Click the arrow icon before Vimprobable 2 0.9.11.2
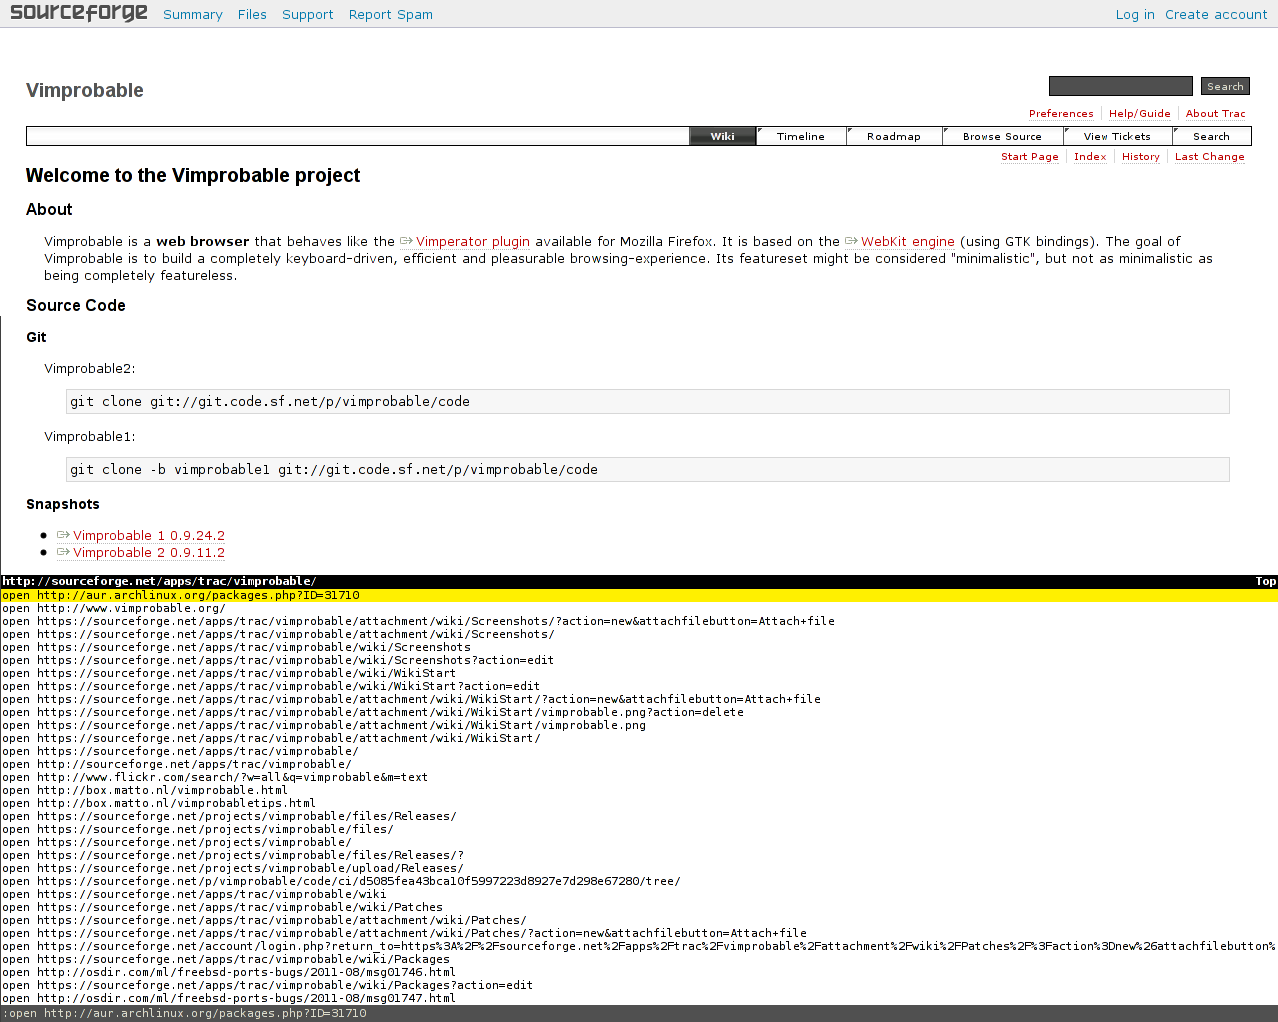 pos(63,552)
